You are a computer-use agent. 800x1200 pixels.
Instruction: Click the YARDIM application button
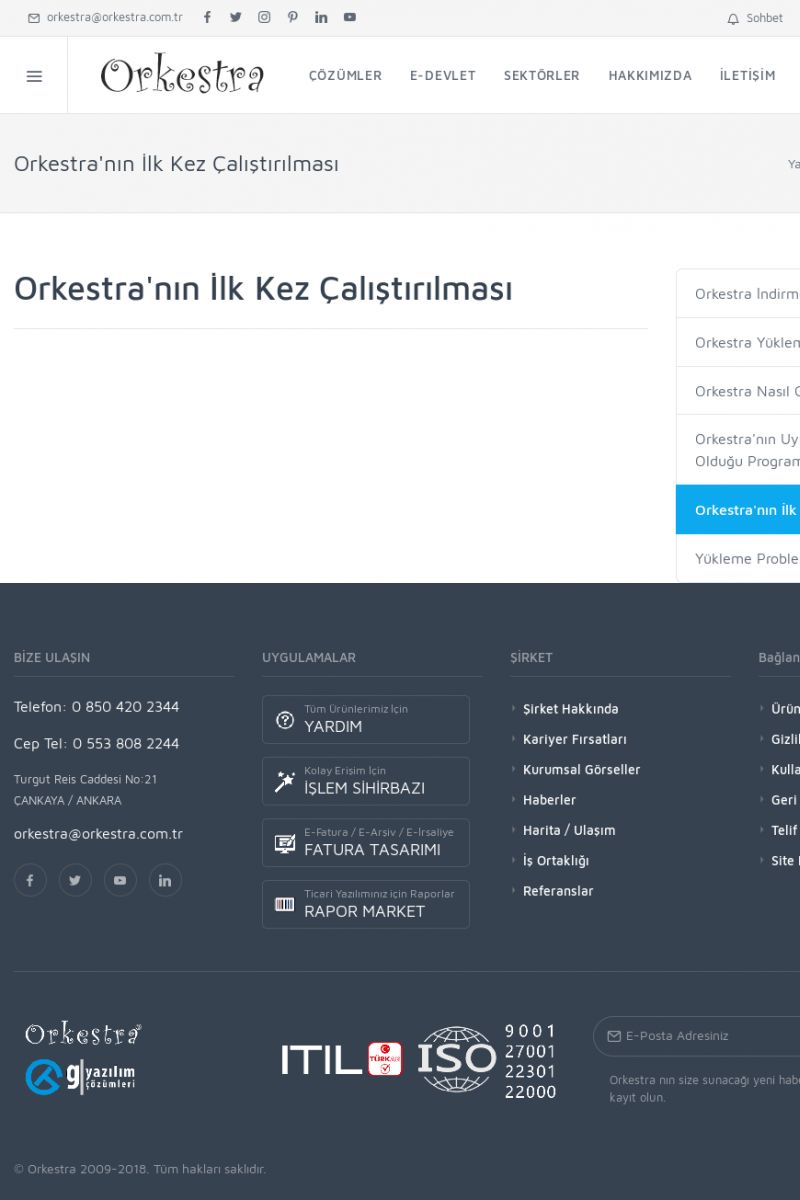click(x=366, y=719)
